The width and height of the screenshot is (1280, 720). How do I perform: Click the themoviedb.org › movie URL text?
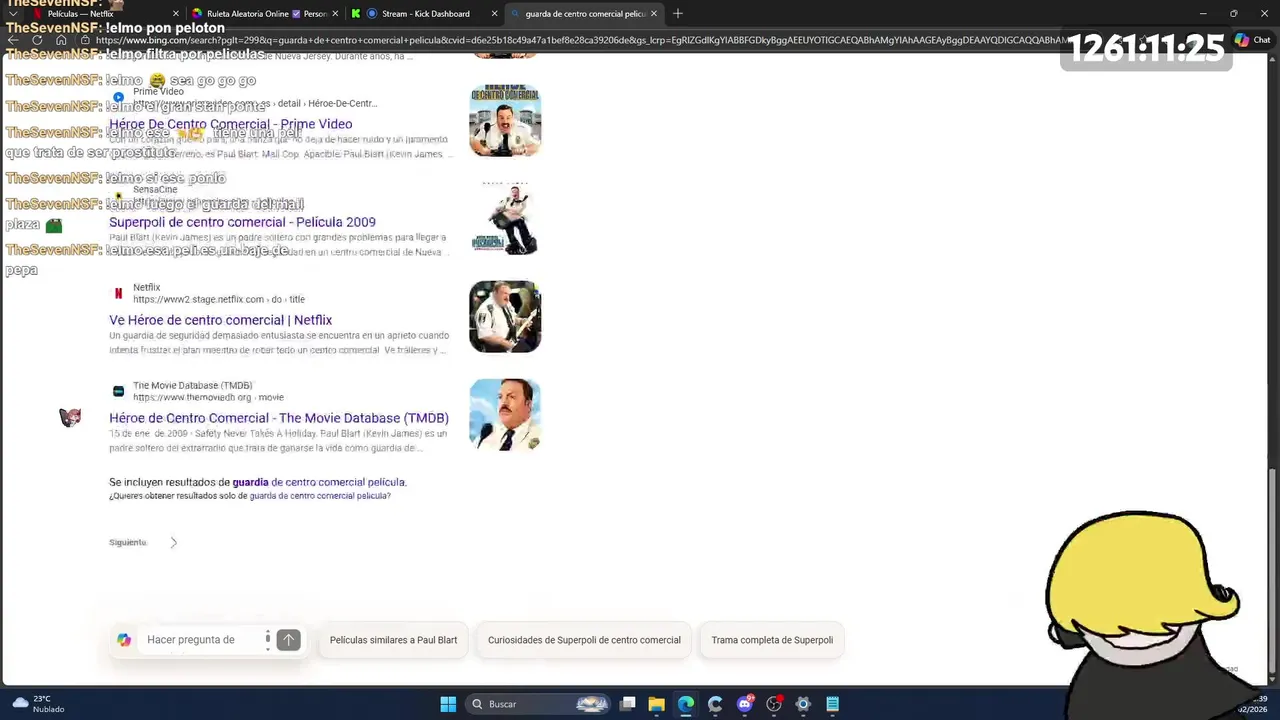[x=208, y=397]
